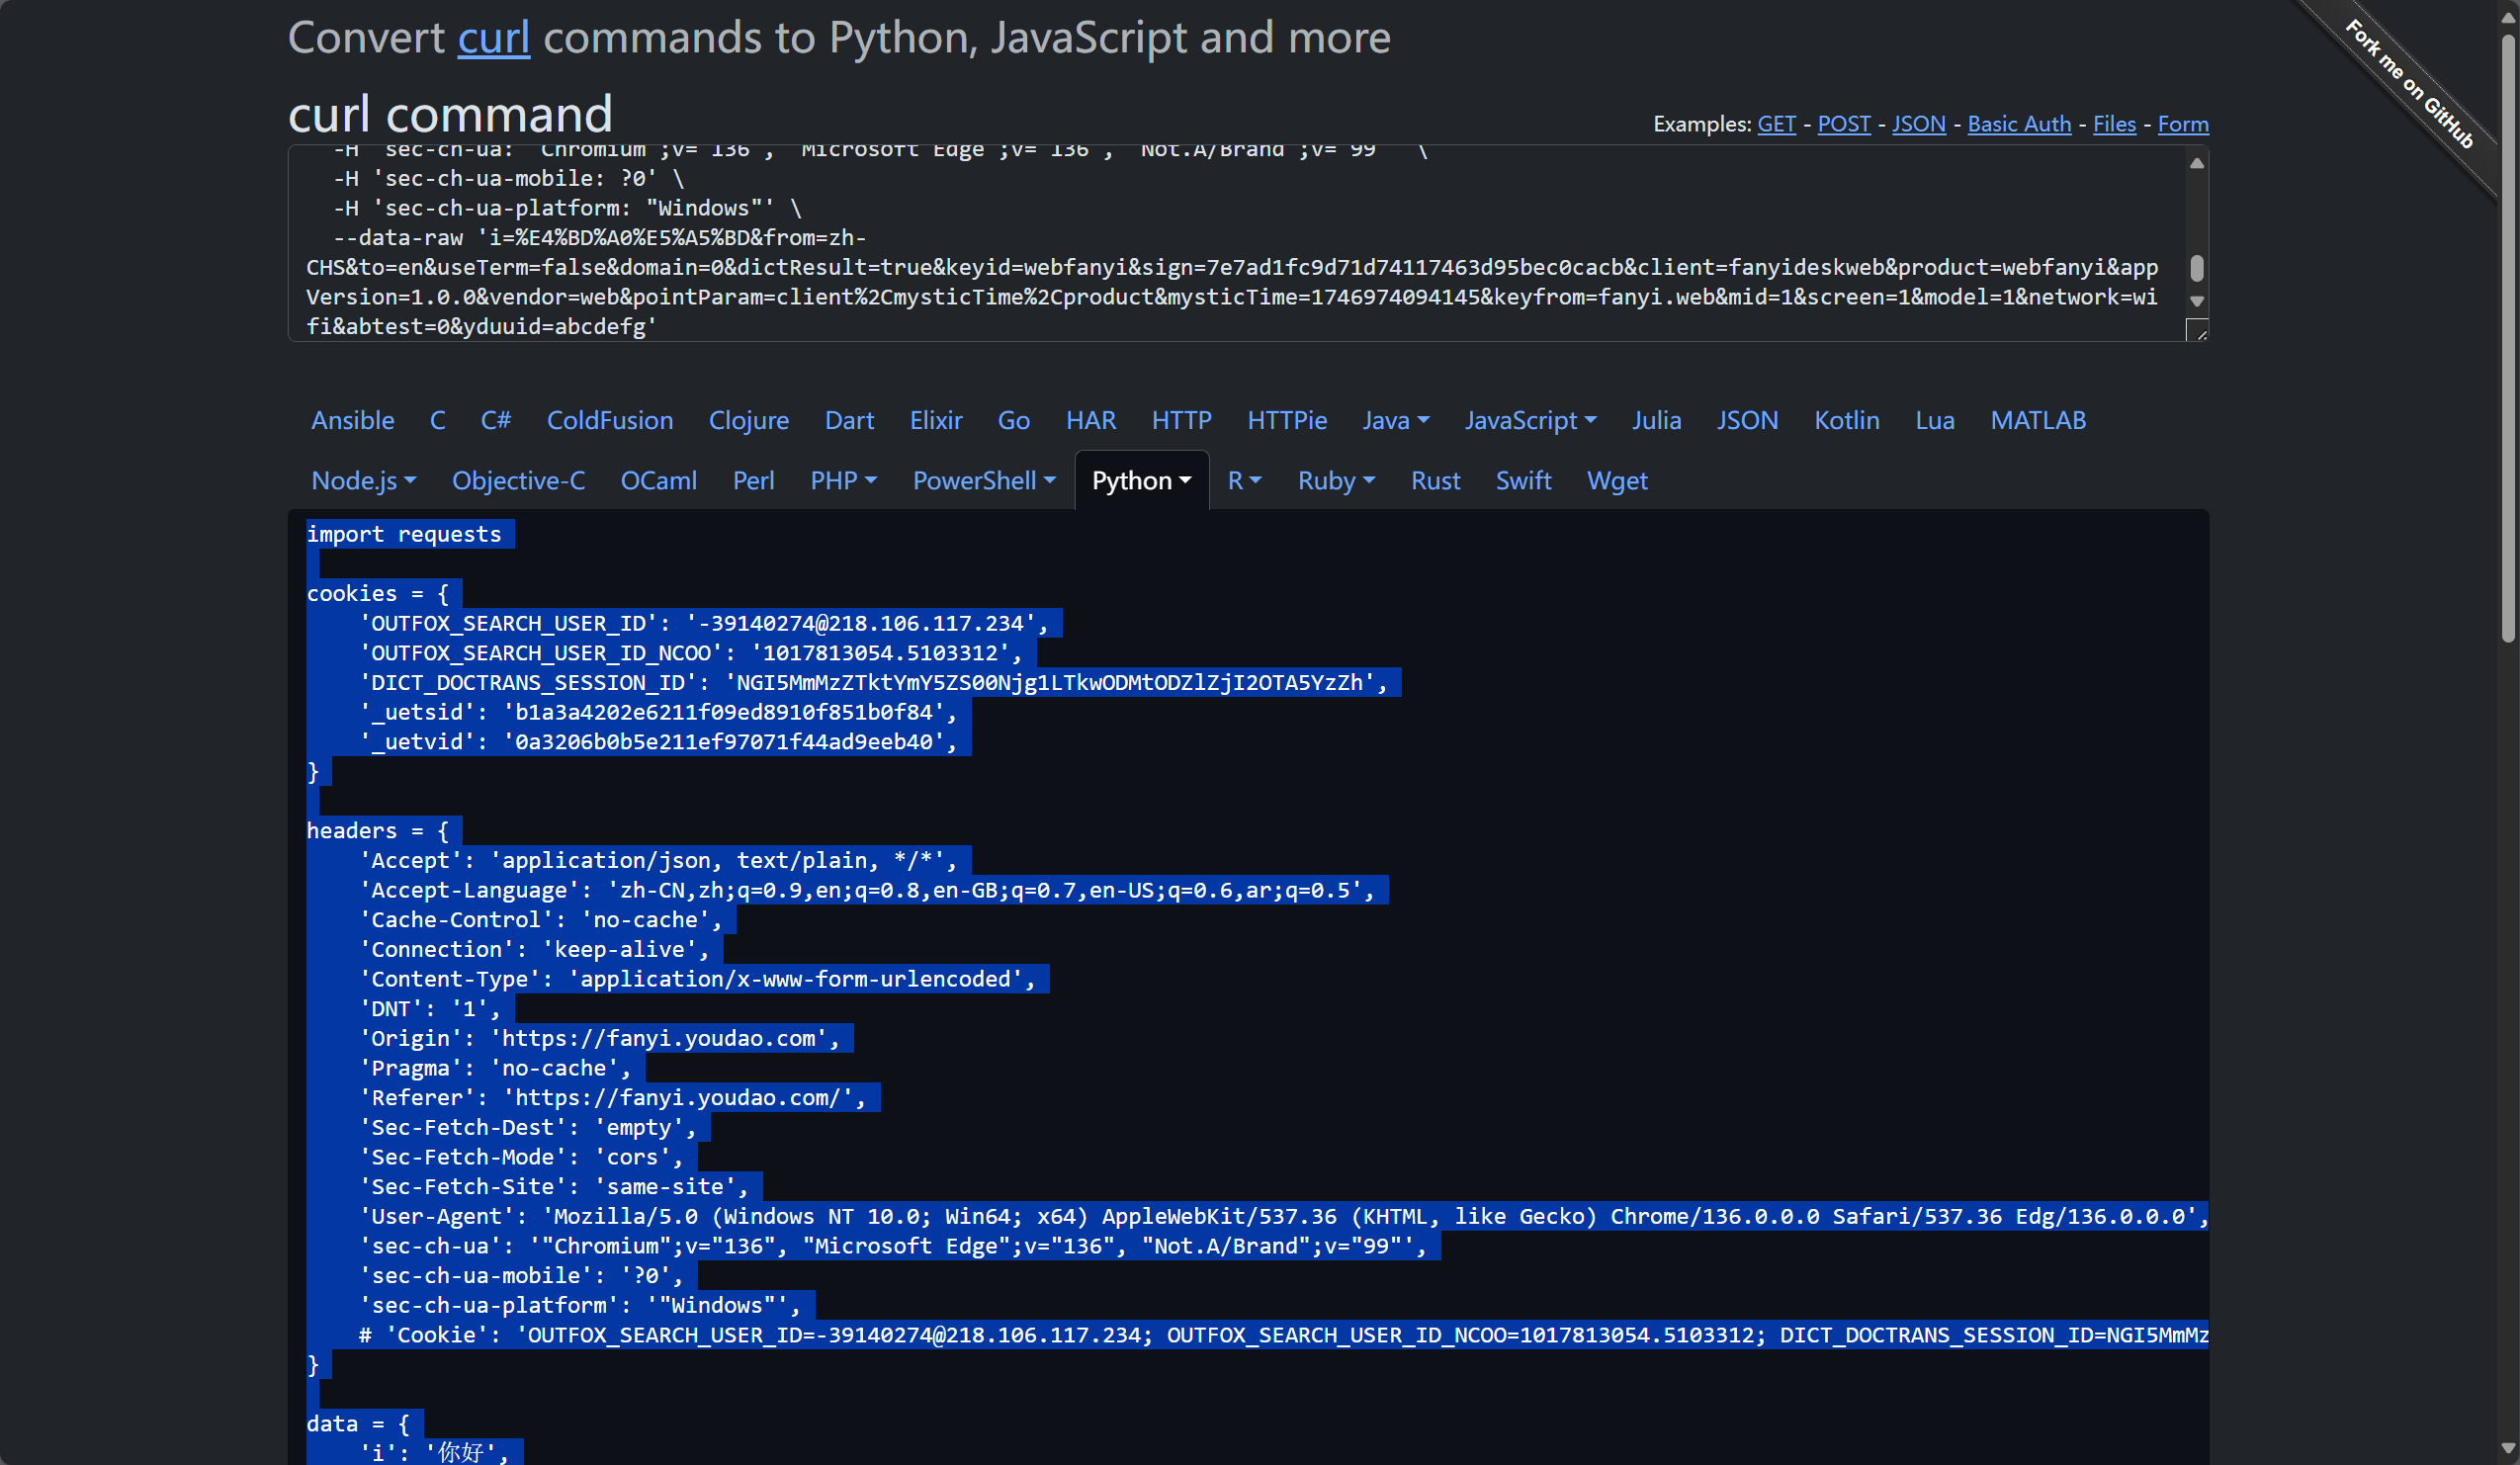Open the curl hyperlink in heading

click(x=493, y=38)
